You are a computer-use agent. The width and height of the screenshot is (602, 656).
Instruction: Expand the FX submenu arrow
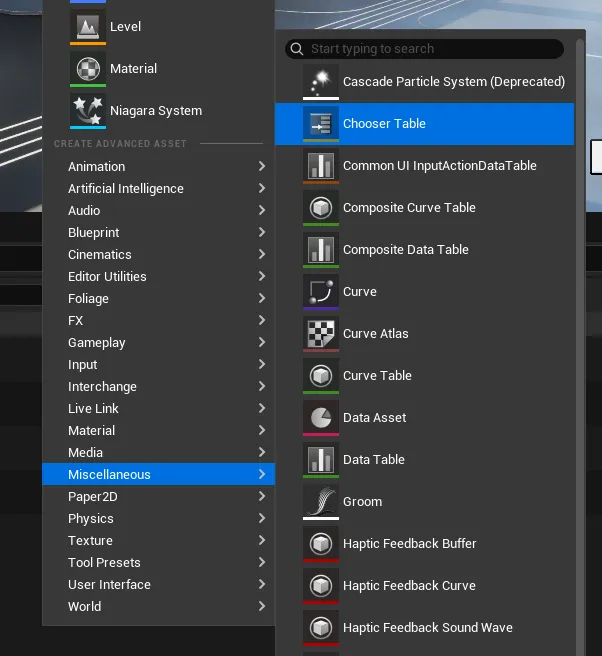point(262,320)
